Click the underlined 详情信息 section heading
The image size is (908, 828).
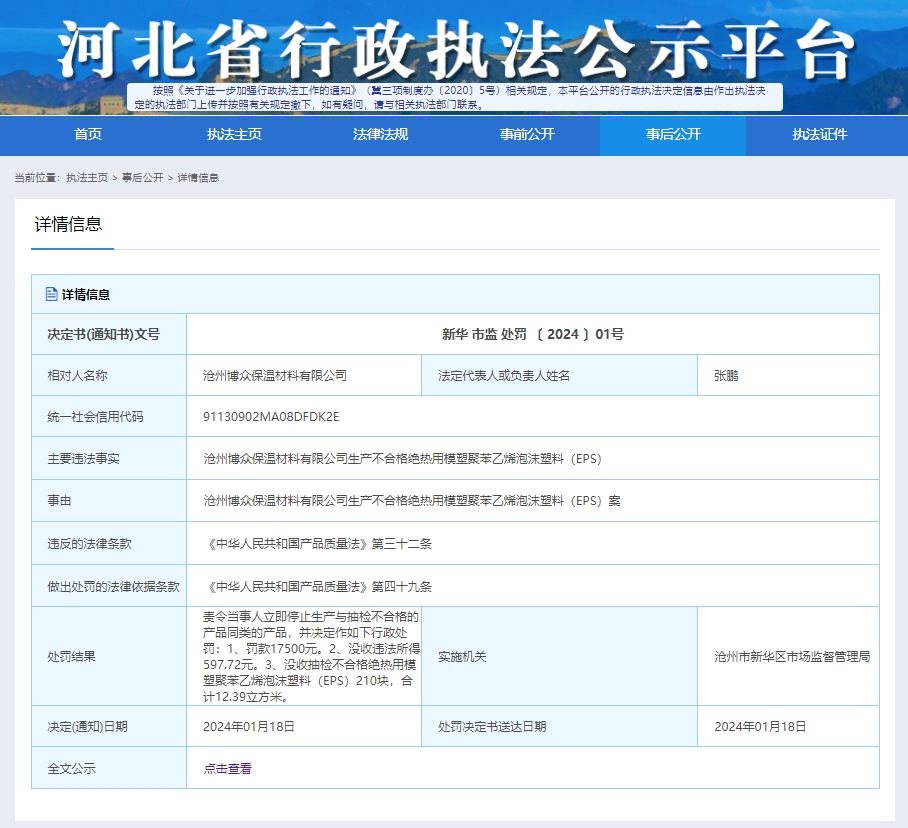tap(68, 224)
